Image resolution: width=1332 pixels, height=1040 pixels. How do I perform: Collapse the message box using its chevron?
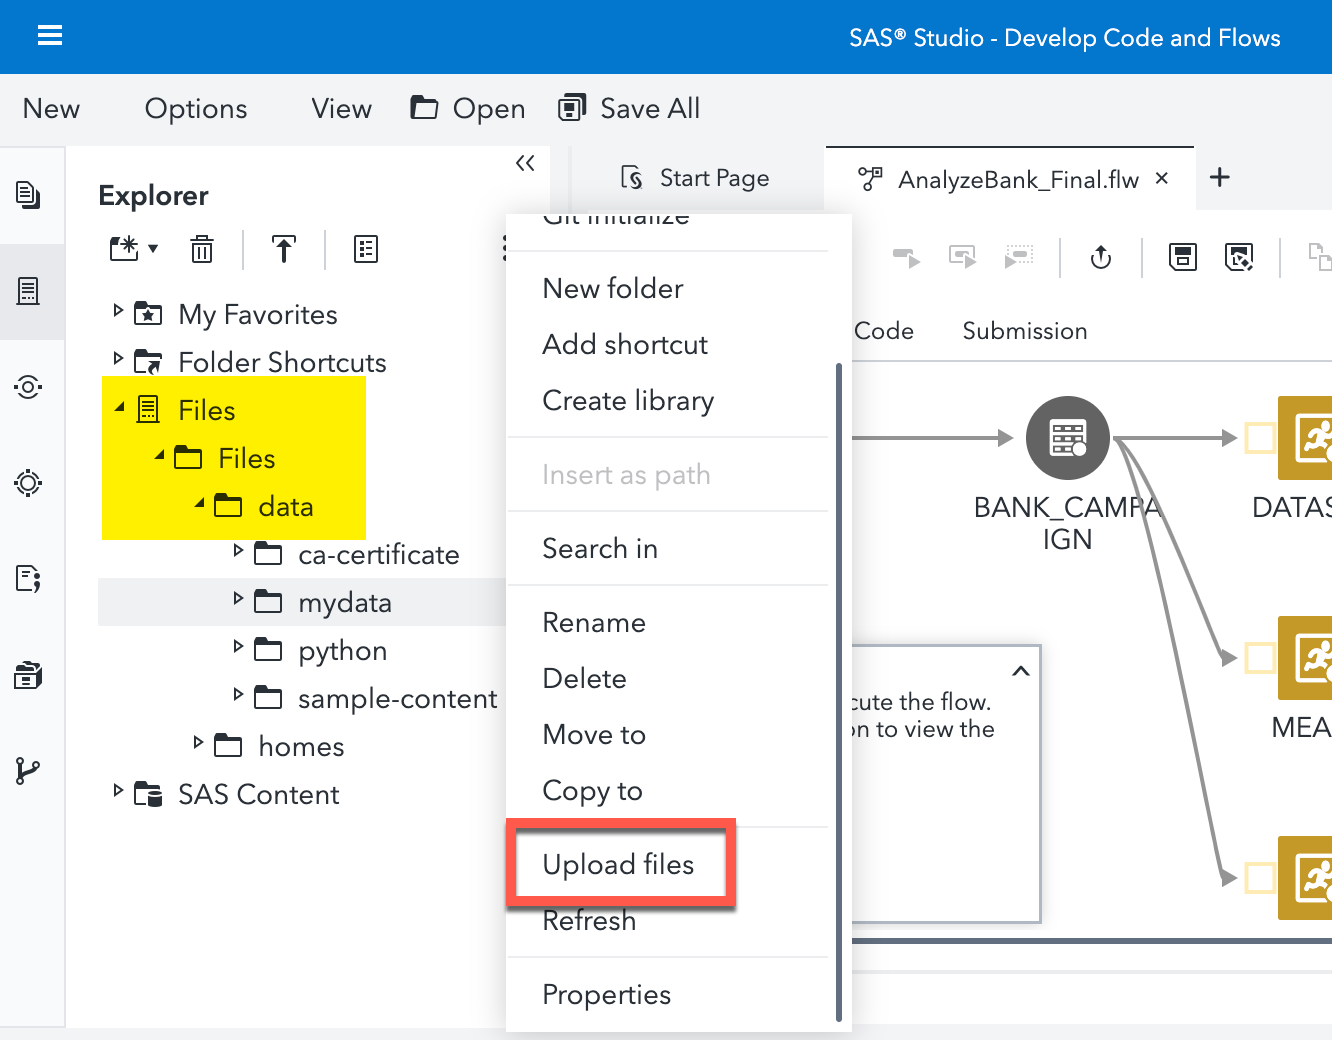(x=1020, y=671)
